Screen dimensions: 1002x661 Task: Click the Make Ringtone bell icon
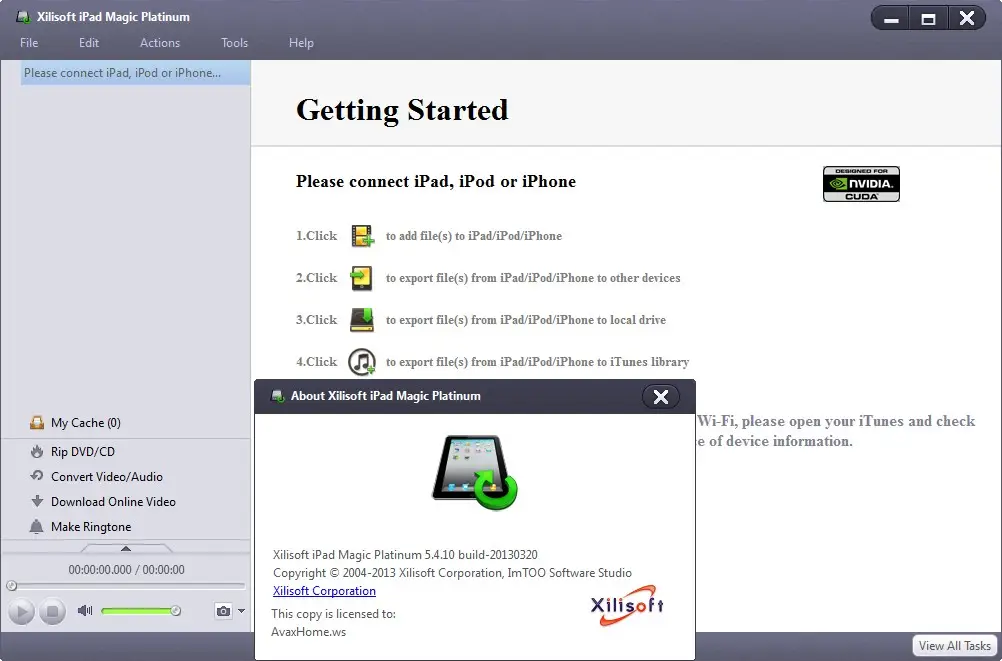point(36,526)
